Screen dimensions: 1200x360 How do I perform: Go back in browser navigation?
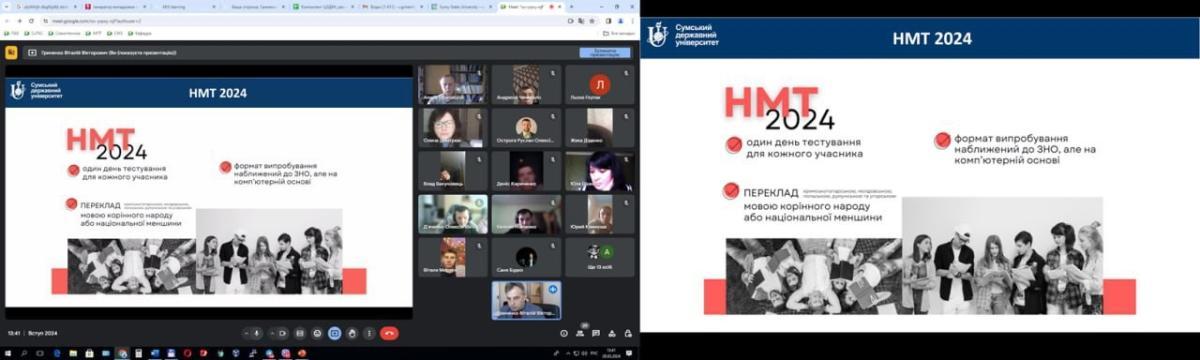coord(7,20)
